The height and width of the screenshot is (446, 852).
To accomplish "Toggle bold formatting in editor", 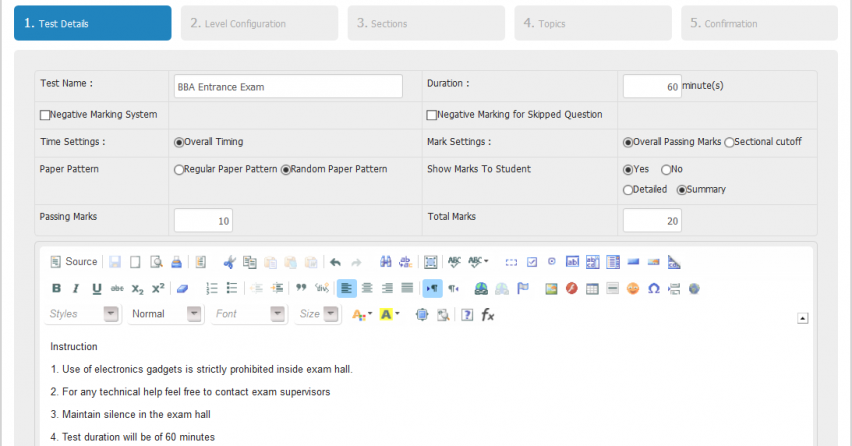I will (x=56, y=288).
